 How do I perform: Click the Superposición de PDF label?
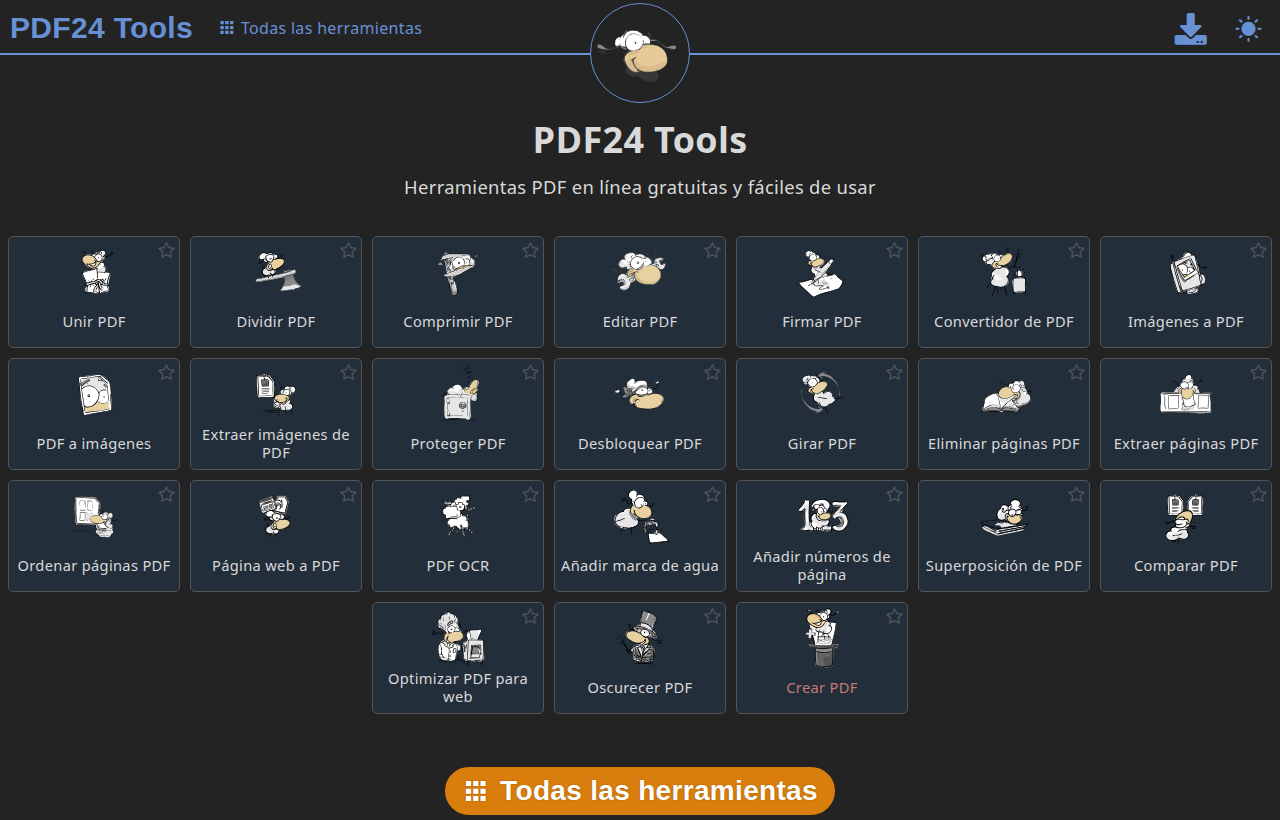pos(1004,566)
